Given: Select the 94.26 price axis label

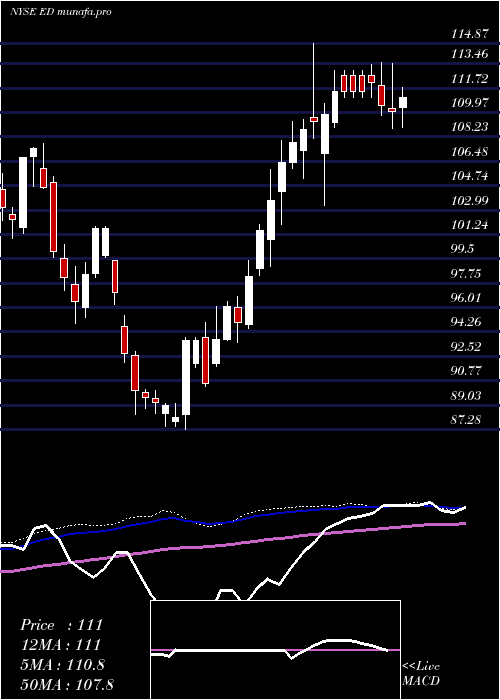Looking at the screenshot, I should click(465, 322).
